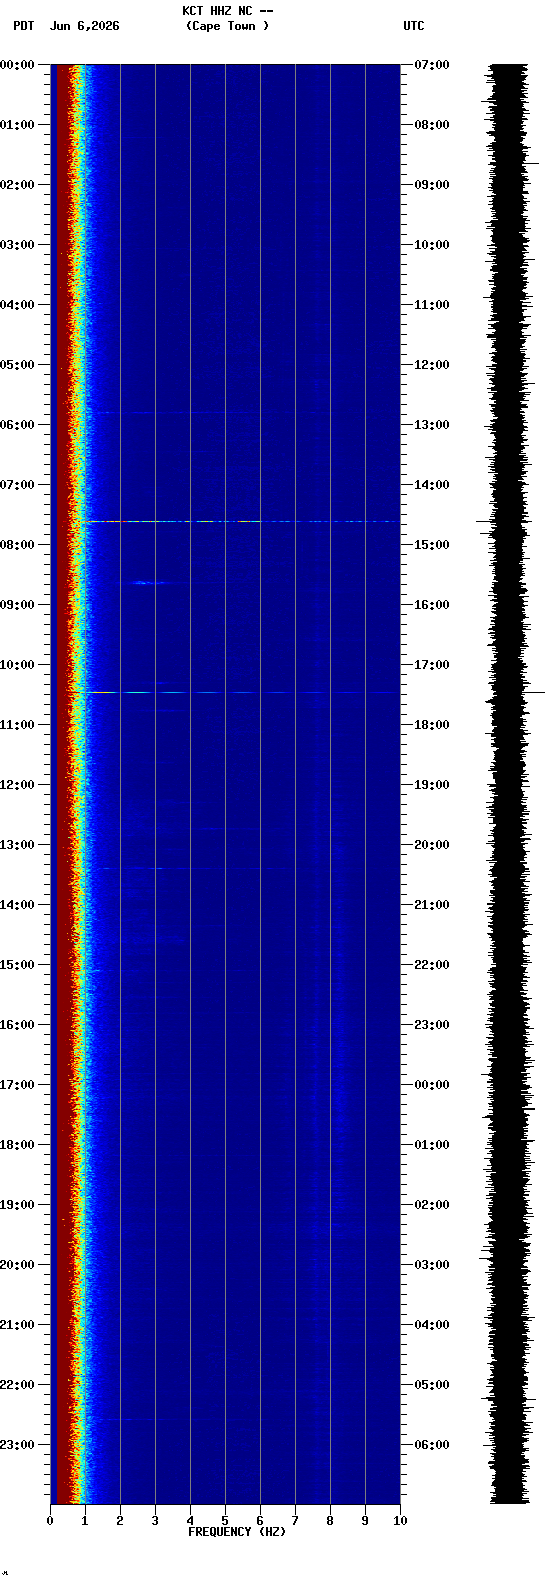
Task: Click the UTC time label 12:00
Action: 432,365
